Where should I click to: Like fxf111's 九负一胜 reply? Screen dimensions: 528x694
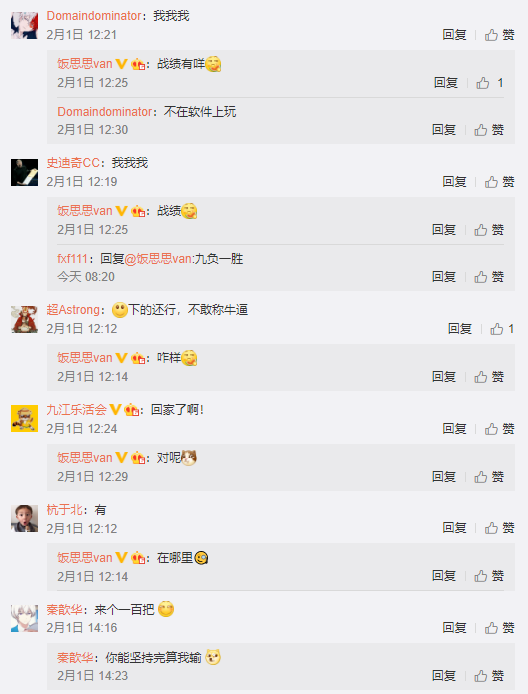coord(489,277)
